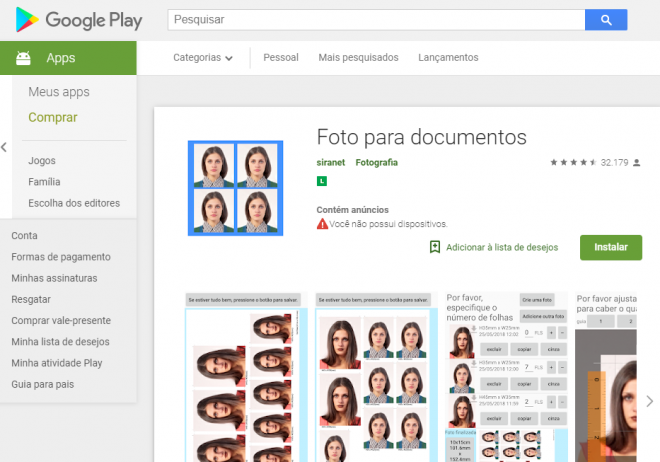Image resolution: width=660 pixels, height=462 pixels.
Task: Click the green Instalar button
Action: pyautogui.click(x=611, y=247)
